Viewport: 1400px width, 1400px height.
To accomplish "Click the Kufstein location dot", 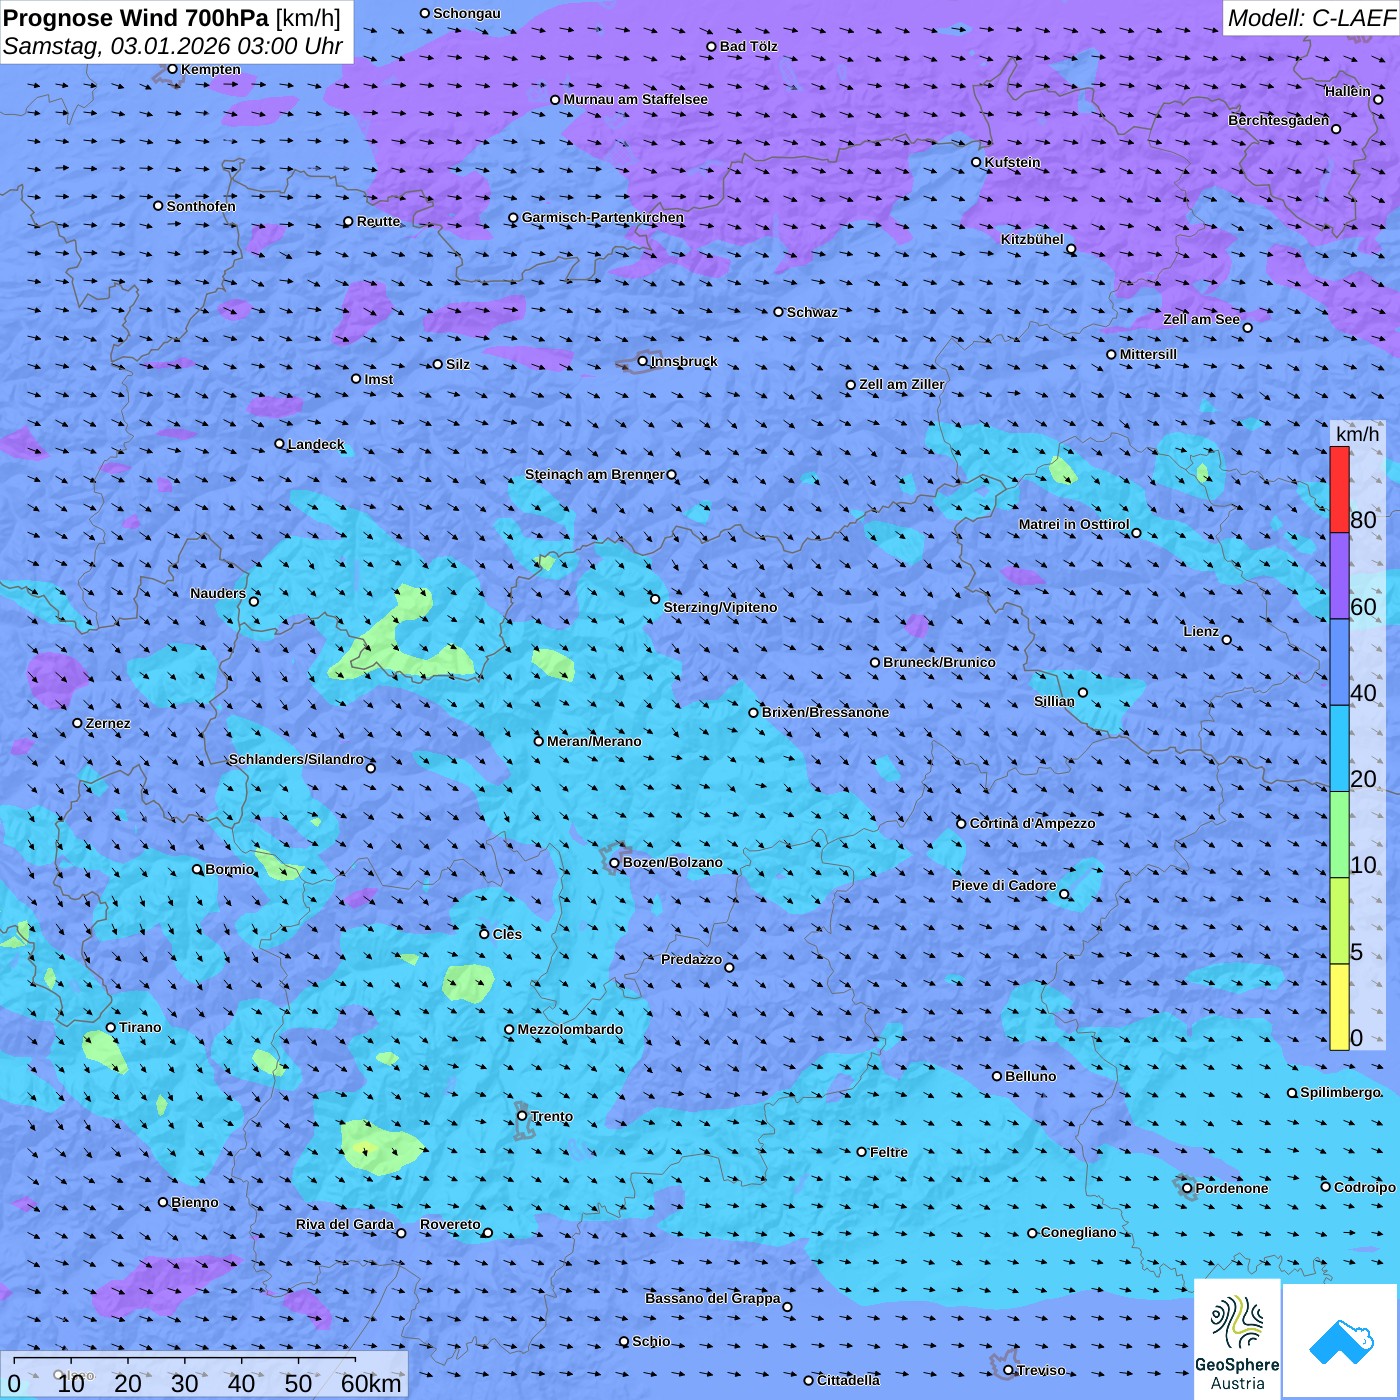I will [x=976, y=162].
